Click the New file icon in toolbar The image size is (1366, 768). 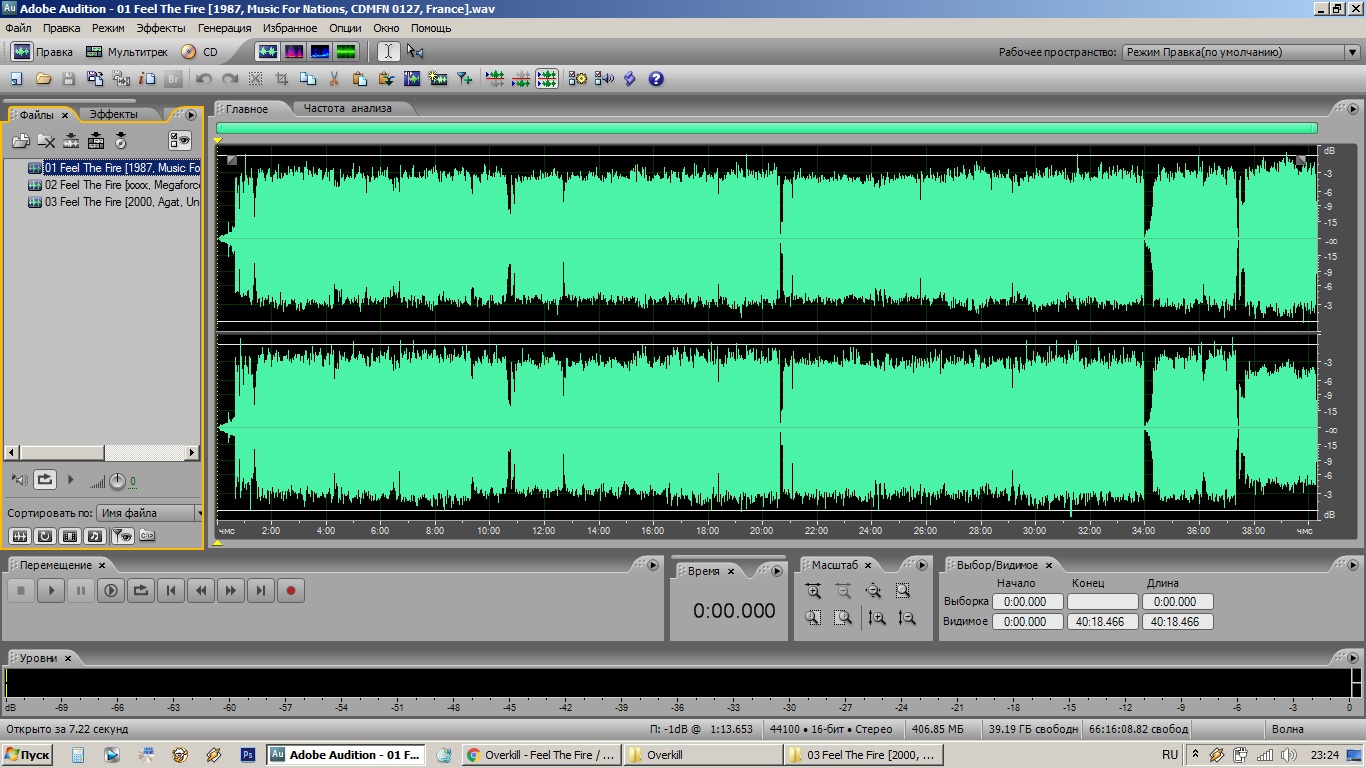click(16, 79)
